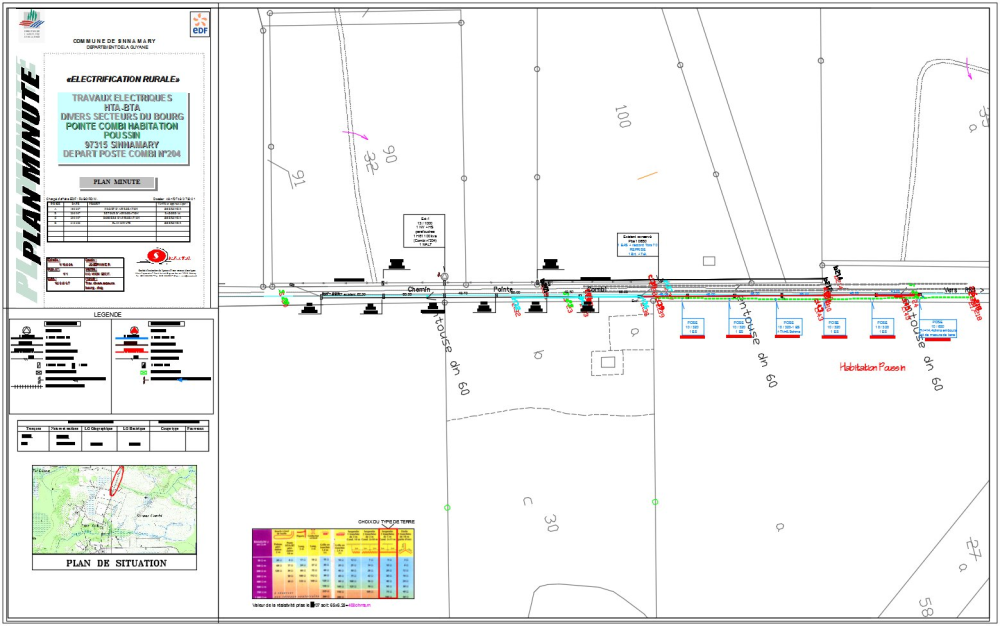Select the parcel number 100 label
This screenshot has width=1000, height=626.
(623, 116)
